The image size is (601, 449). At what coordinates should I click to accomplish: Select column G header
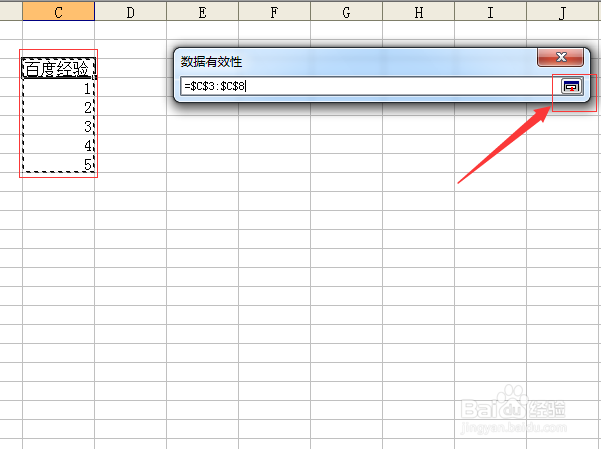tap(346, 12)
